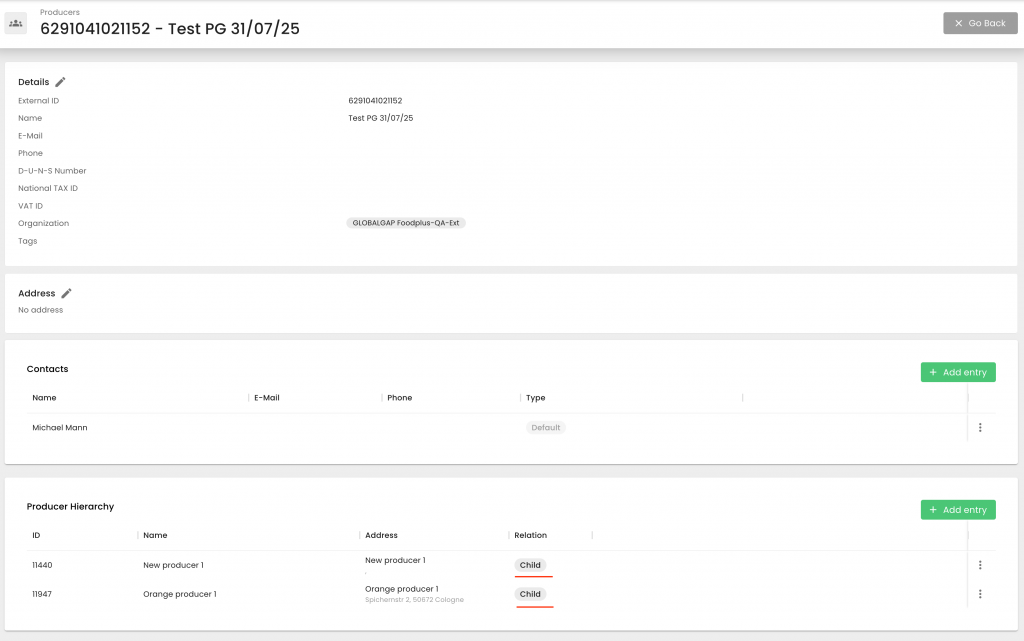
Task: Sort hierarchy by ID column header
Action: pyautogui.click(x=36, y=535)
